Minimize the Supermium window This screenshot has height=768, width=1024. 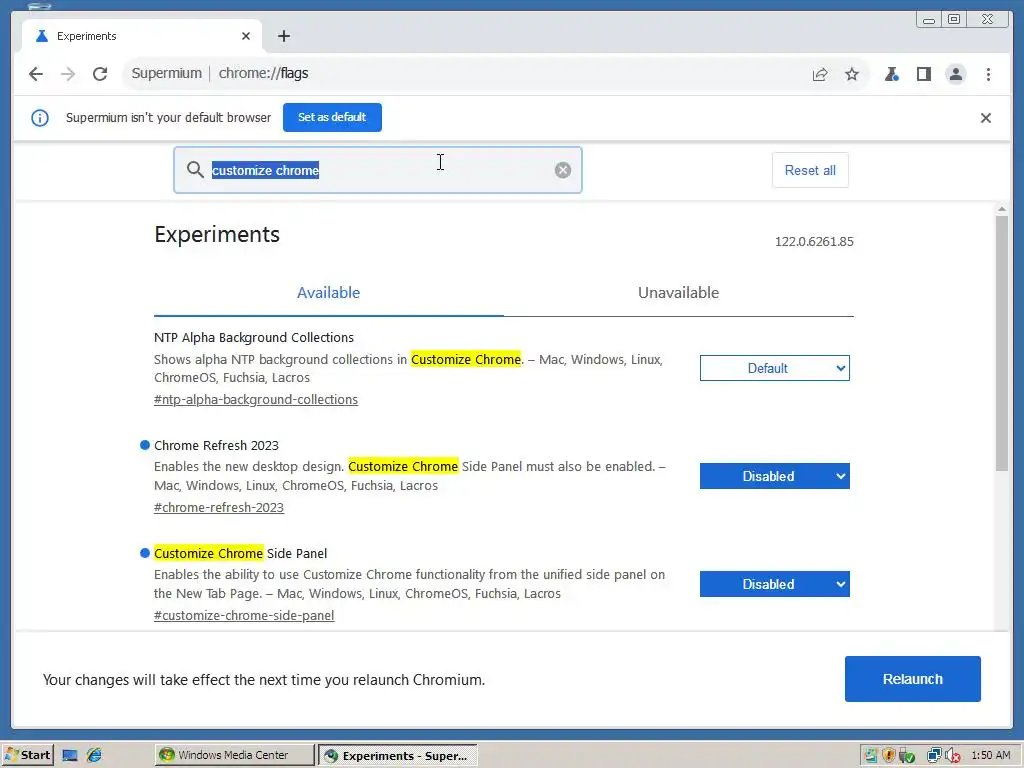[x=929, y=20]
